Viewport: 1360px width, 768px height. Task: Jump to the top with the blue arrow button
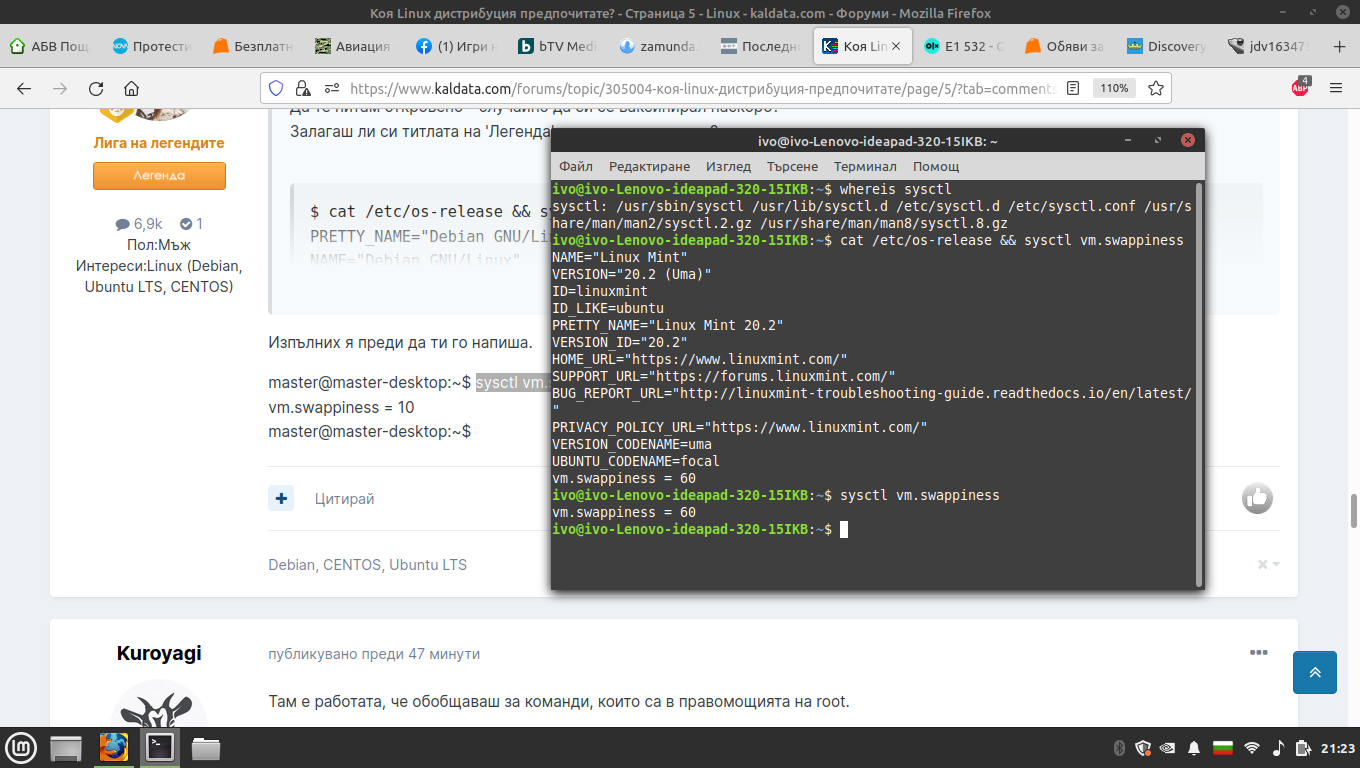click(1315, 672)
